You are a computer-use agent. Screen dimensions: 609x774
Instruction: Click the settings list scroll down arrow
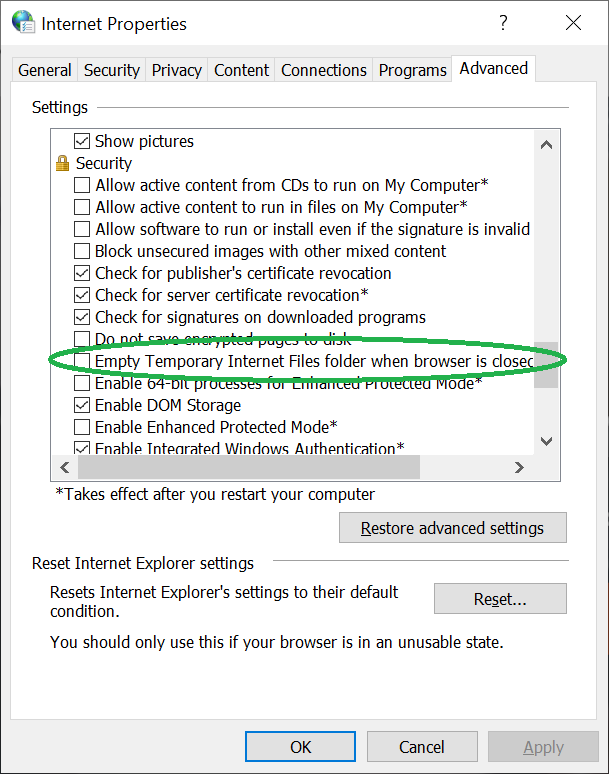[546, 441]
